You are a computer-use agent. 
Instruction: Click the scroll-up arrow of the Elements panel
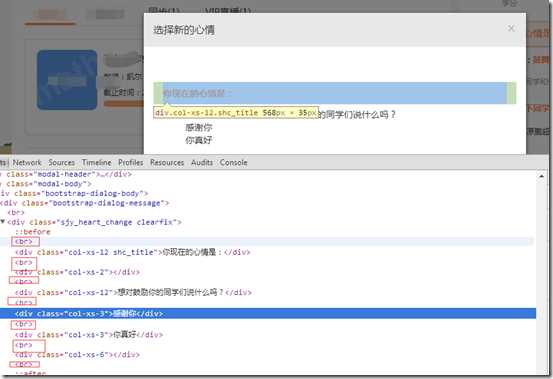[541, 176]
